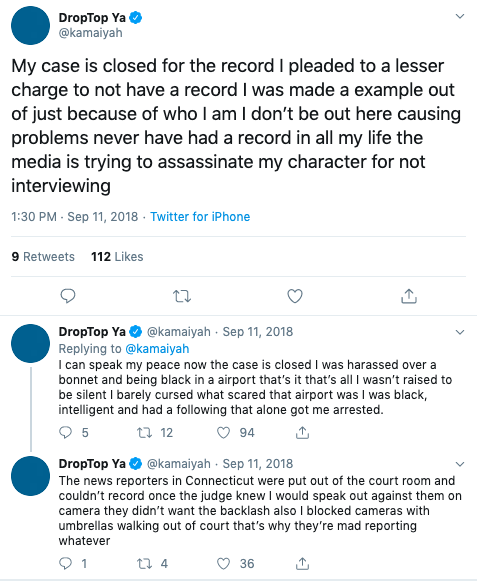Like the reply showing 94 likes
This screenshot has width=477, height=581.
(x=223, y=432)
